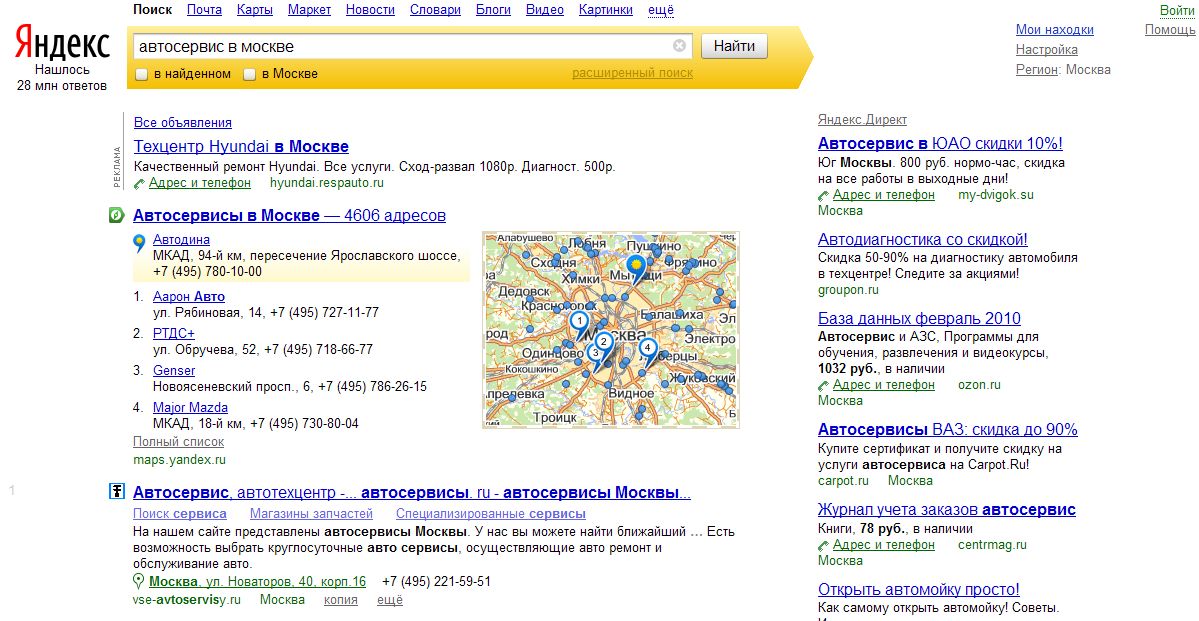Open Мои находки link
The image size is (1199, 621).
tap(1054, 30)
